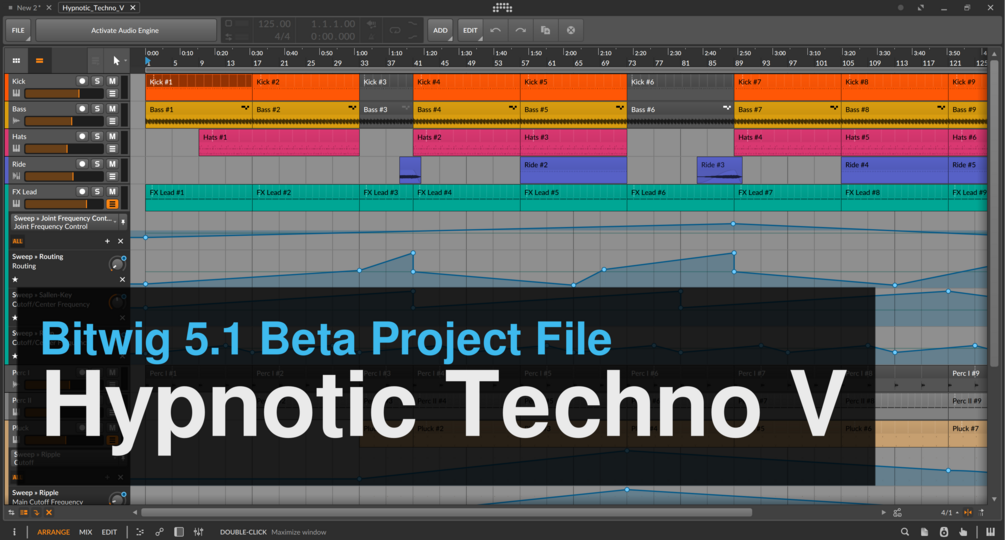Click the redo arrow icon

point(520,30)
